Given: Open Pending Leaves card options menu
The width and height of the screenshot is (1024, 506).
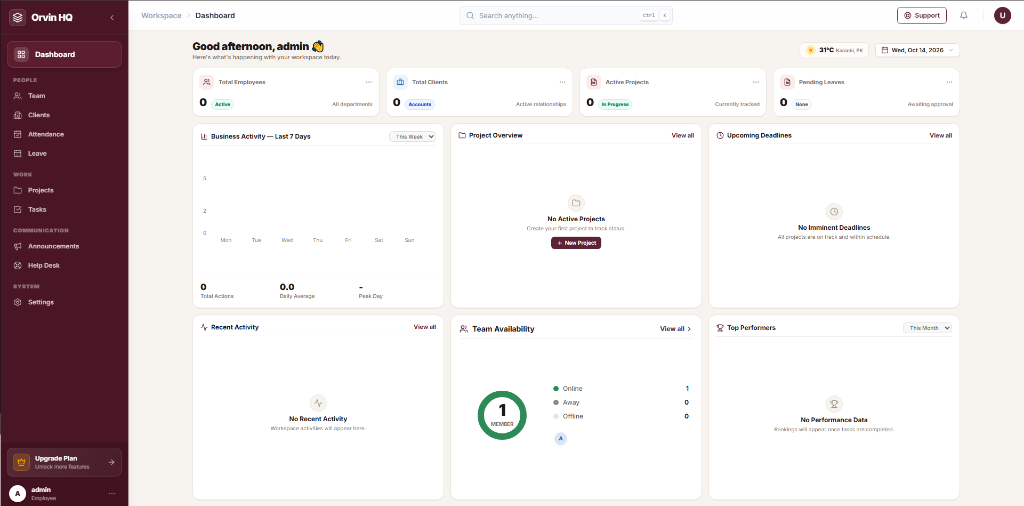Looking at the screenshot, I should (x=949, y=82).
